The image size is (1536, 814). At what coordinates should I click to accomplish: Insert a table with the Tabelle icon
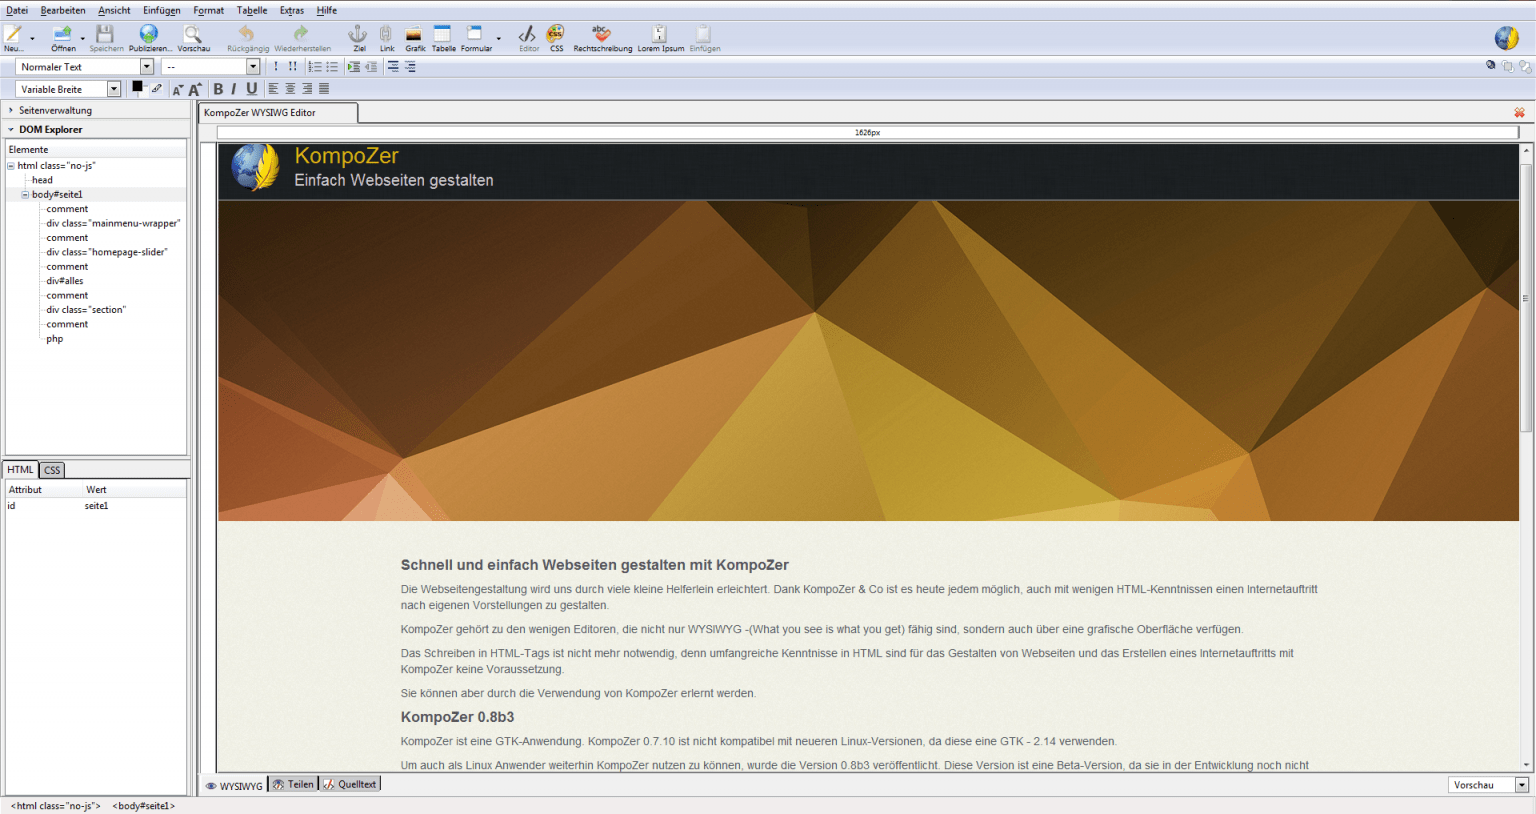[441, 38]
